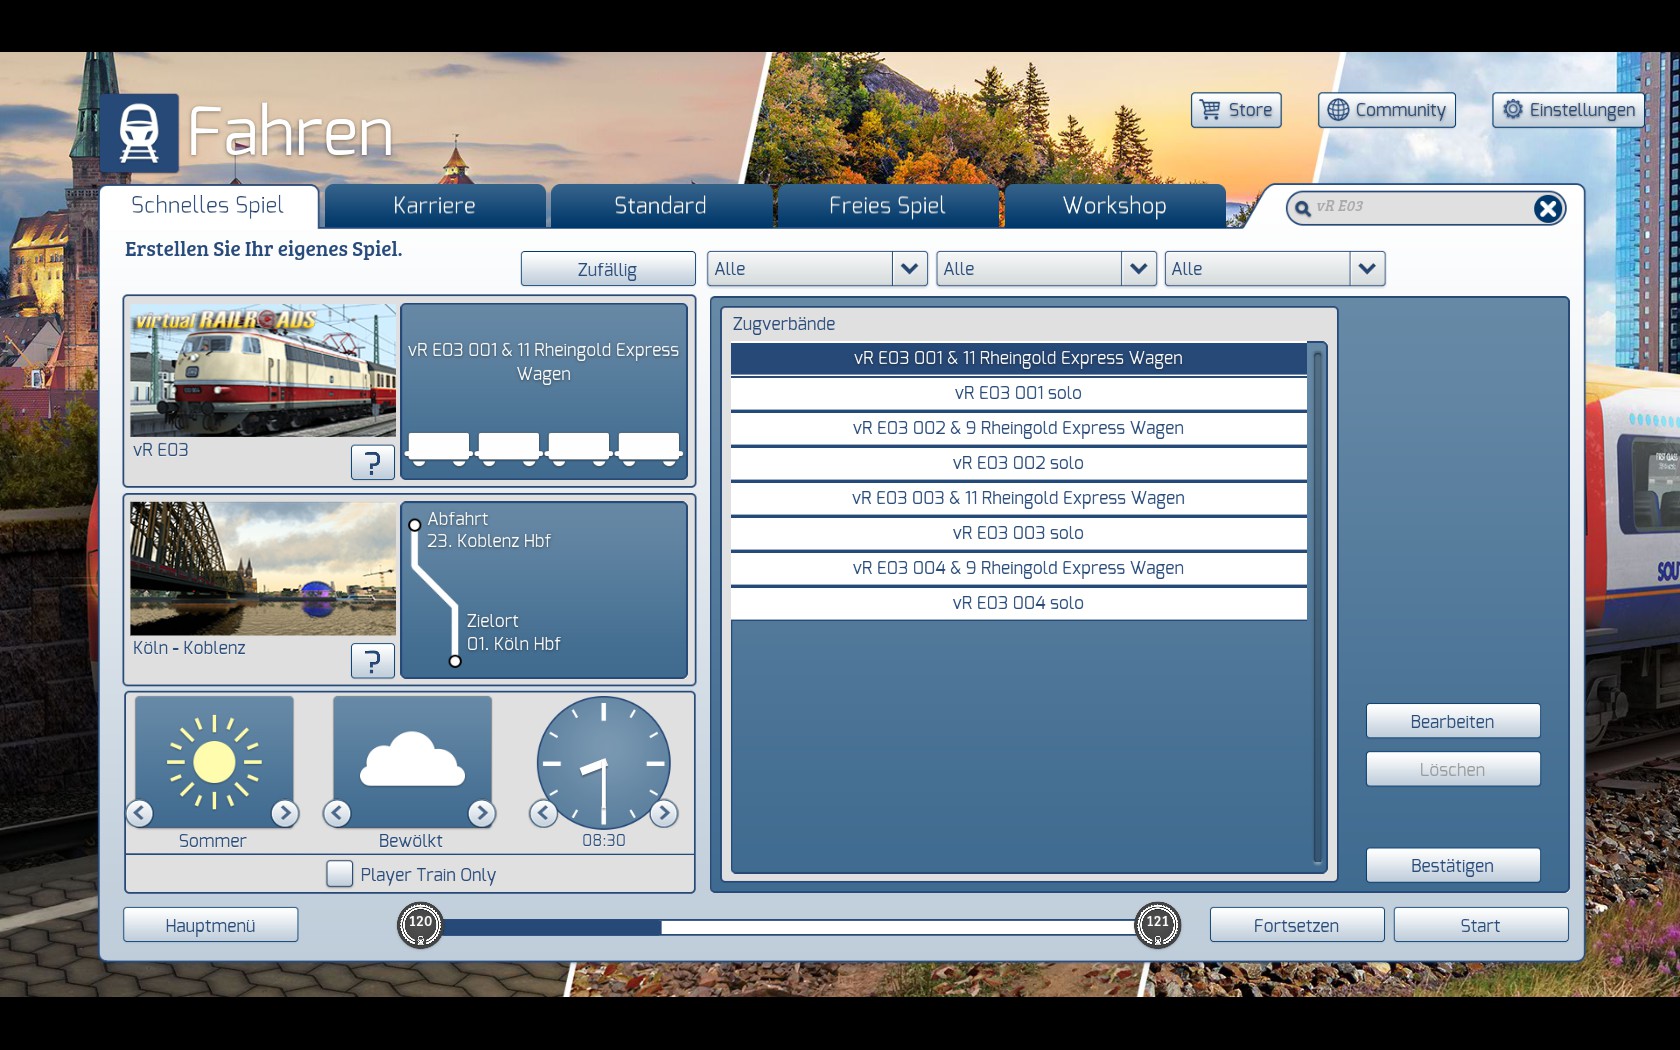Switch to the next season after Sommer
The image size is (1680, 1050).
coord(285,813)
